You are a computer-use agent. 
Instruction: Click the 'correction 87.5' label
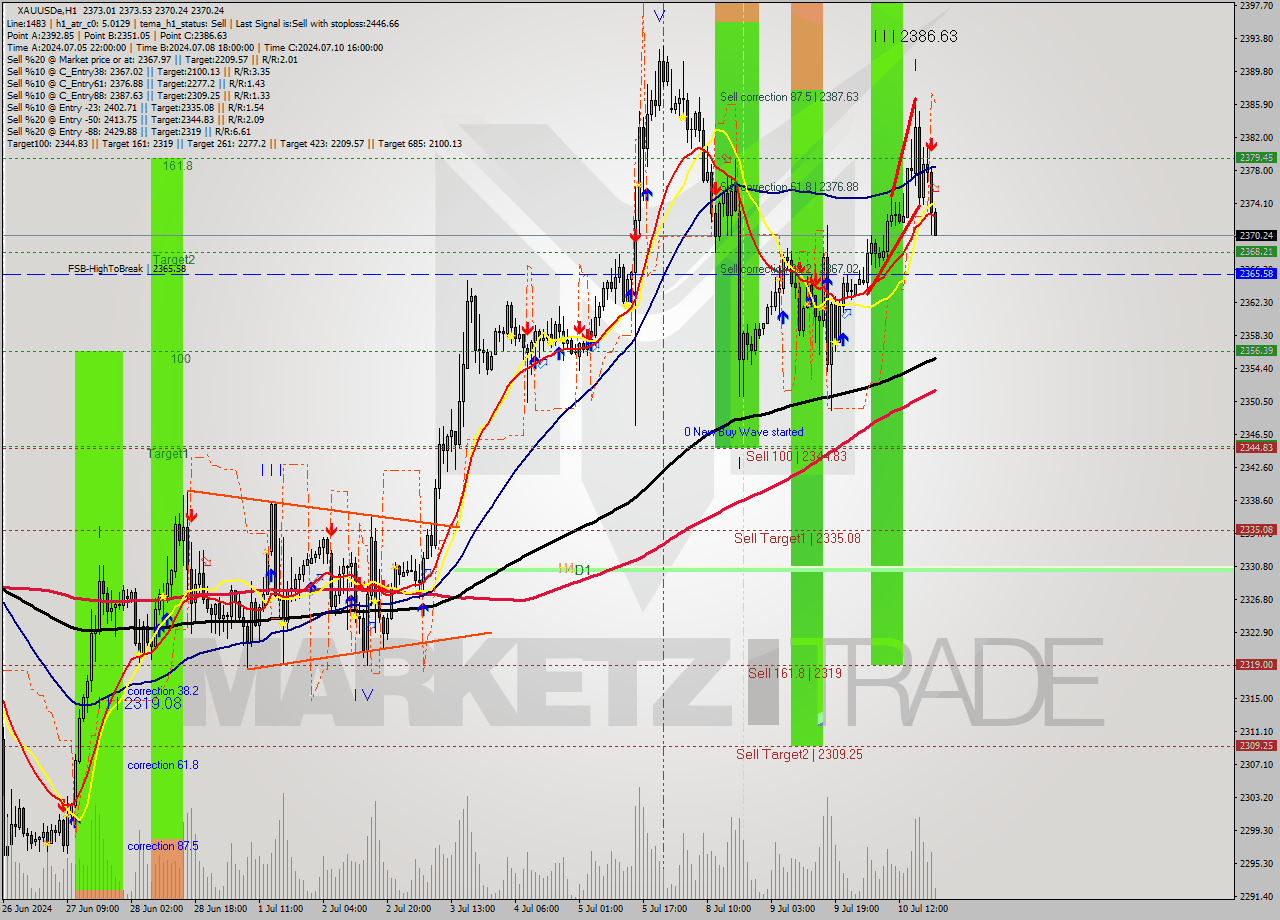click(162, 846)
